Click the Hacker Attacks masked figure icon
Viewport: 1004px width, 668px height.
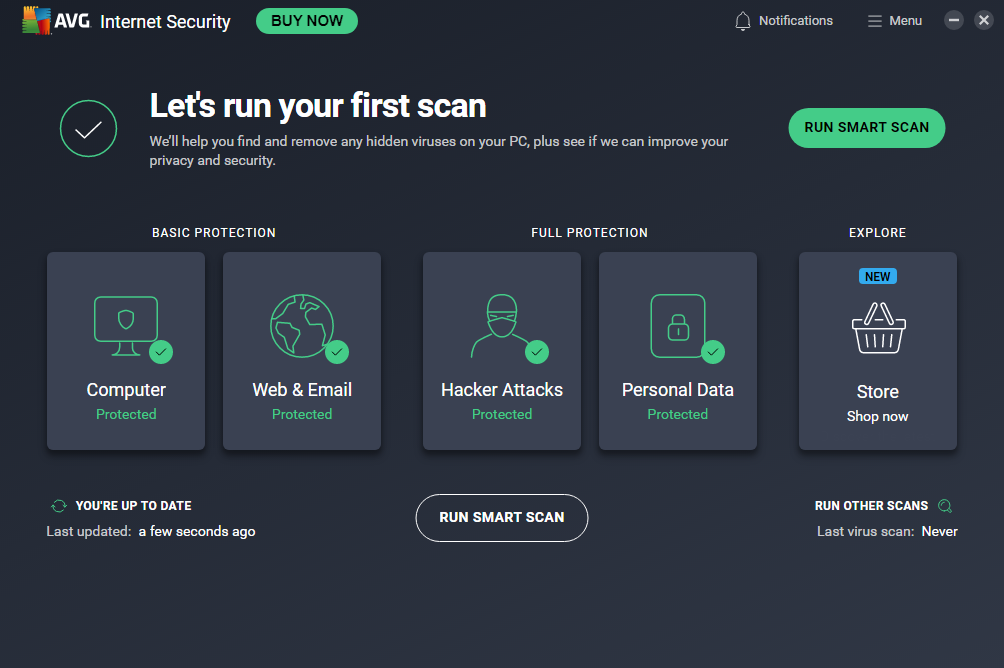[x=501, y=325]
